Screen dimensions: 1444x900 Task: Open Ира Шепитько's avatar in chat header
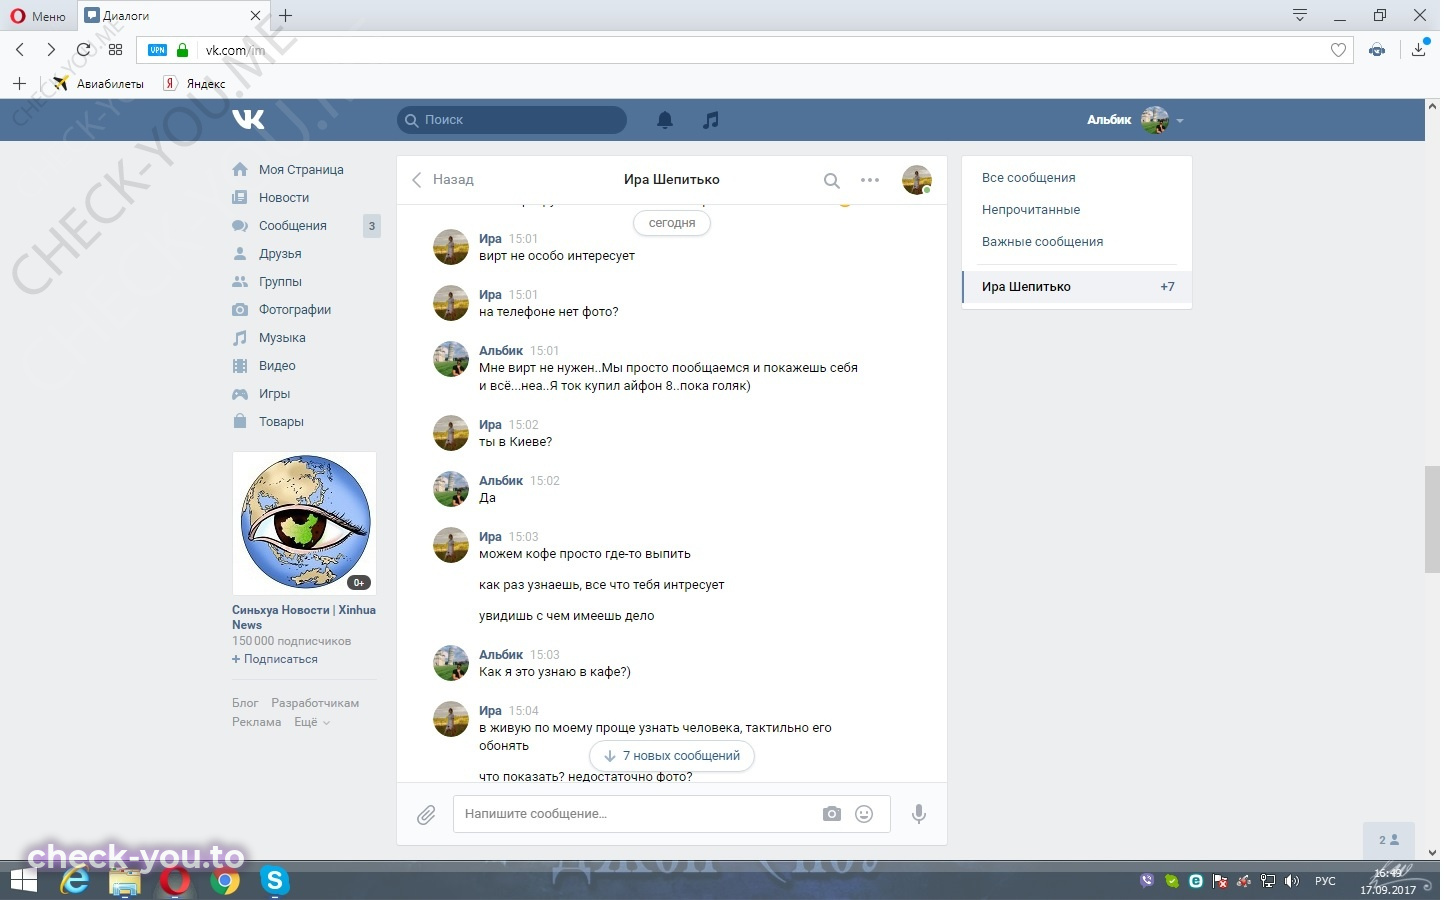pos(917,180)
